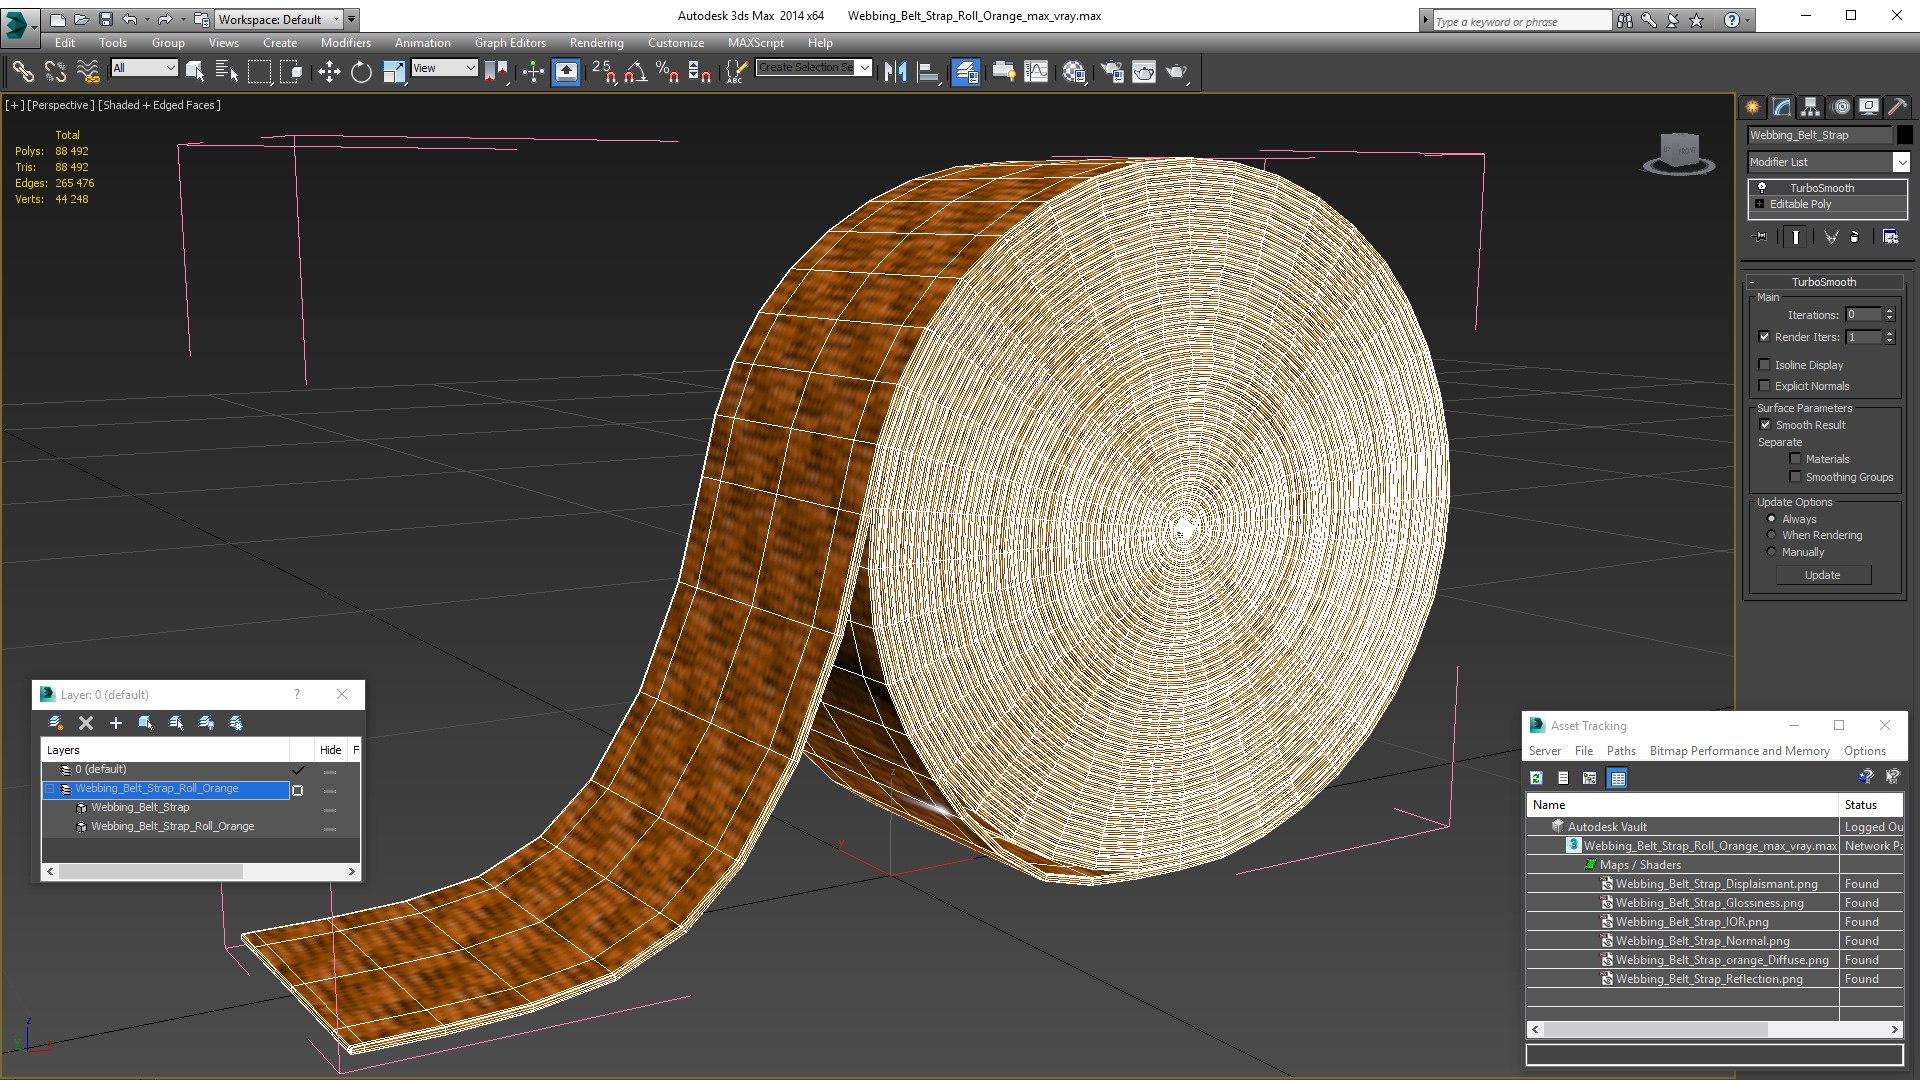This screenshot has width=1920, height=1080.
Task: Open the Hierarchy command panel tab
Action: (1810, 107)
